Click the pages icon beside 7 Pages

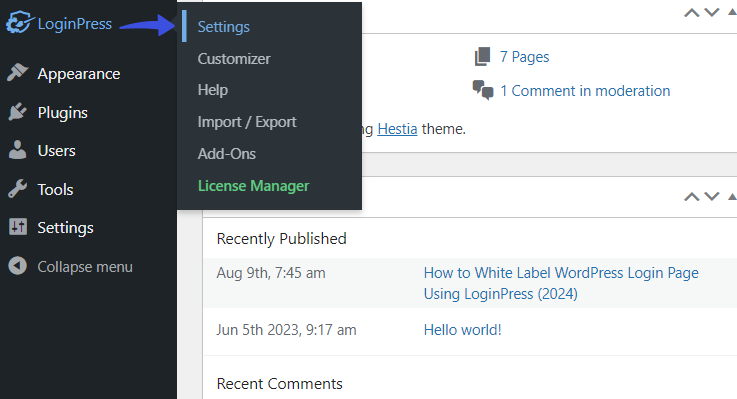coord(483,56)
